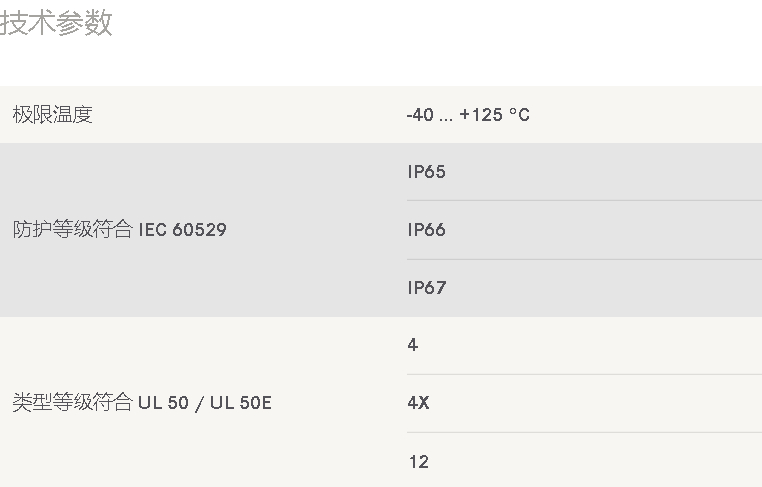
Task: Click the °C unit symbol
Action: [520, 115]
